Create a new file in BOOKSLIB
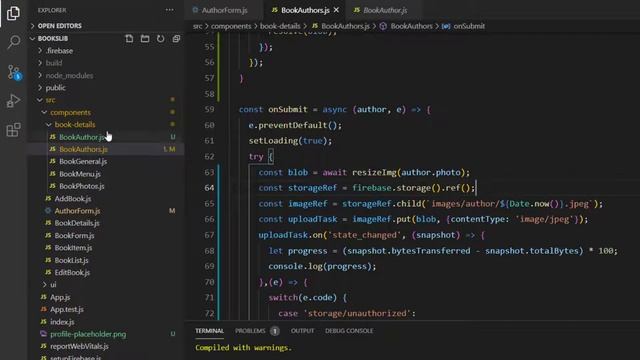 (129, 38)
